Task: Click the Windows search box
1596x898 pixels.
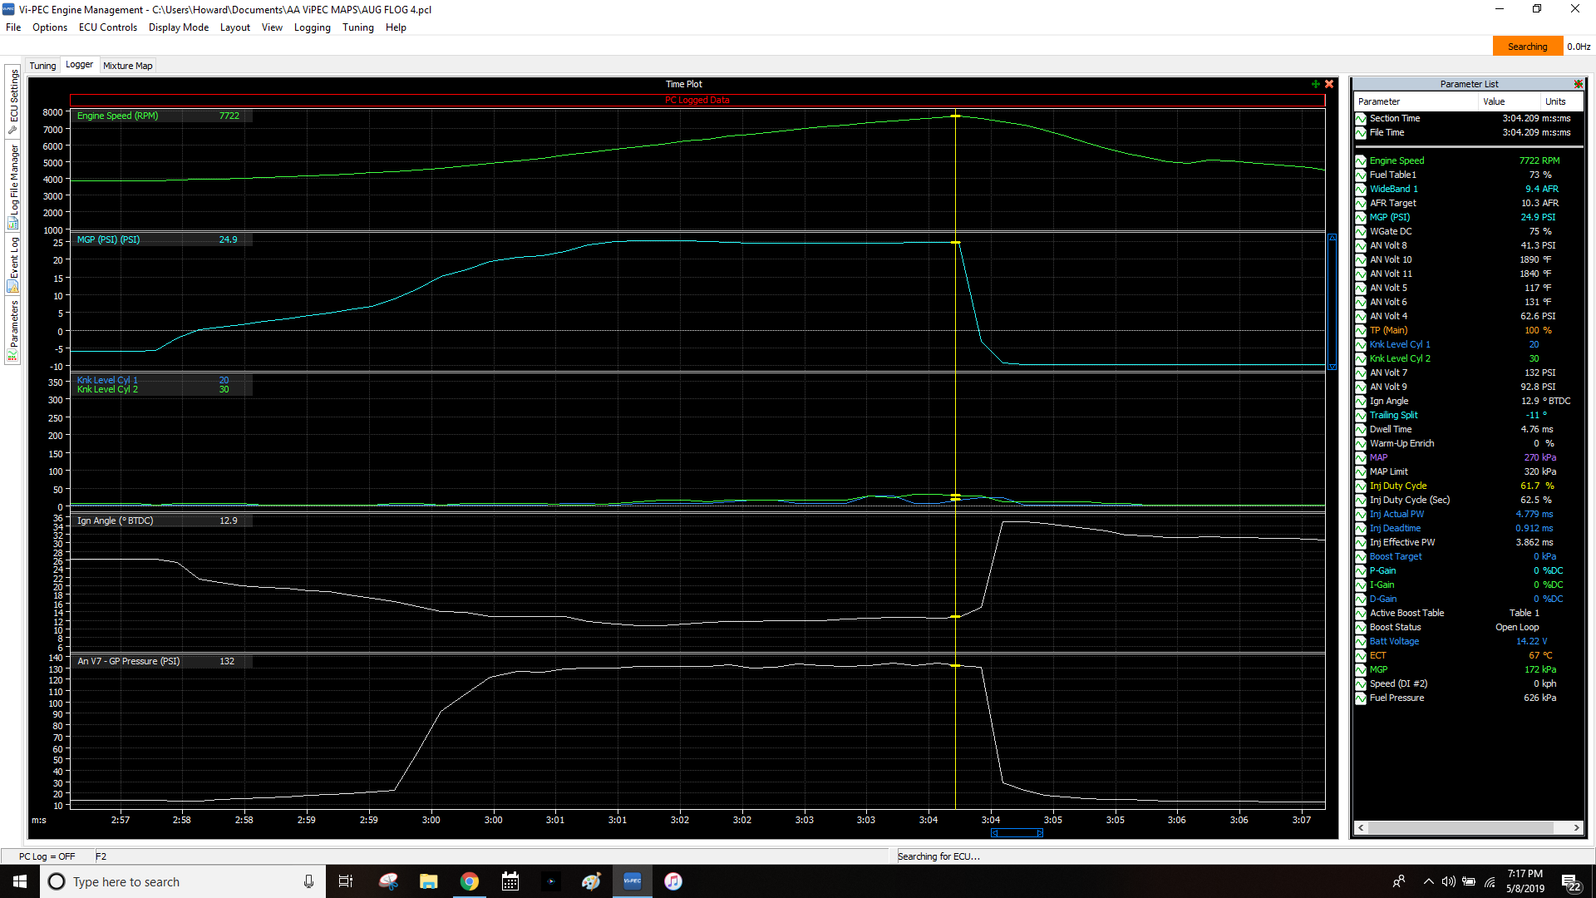Action: pos(183,881)
